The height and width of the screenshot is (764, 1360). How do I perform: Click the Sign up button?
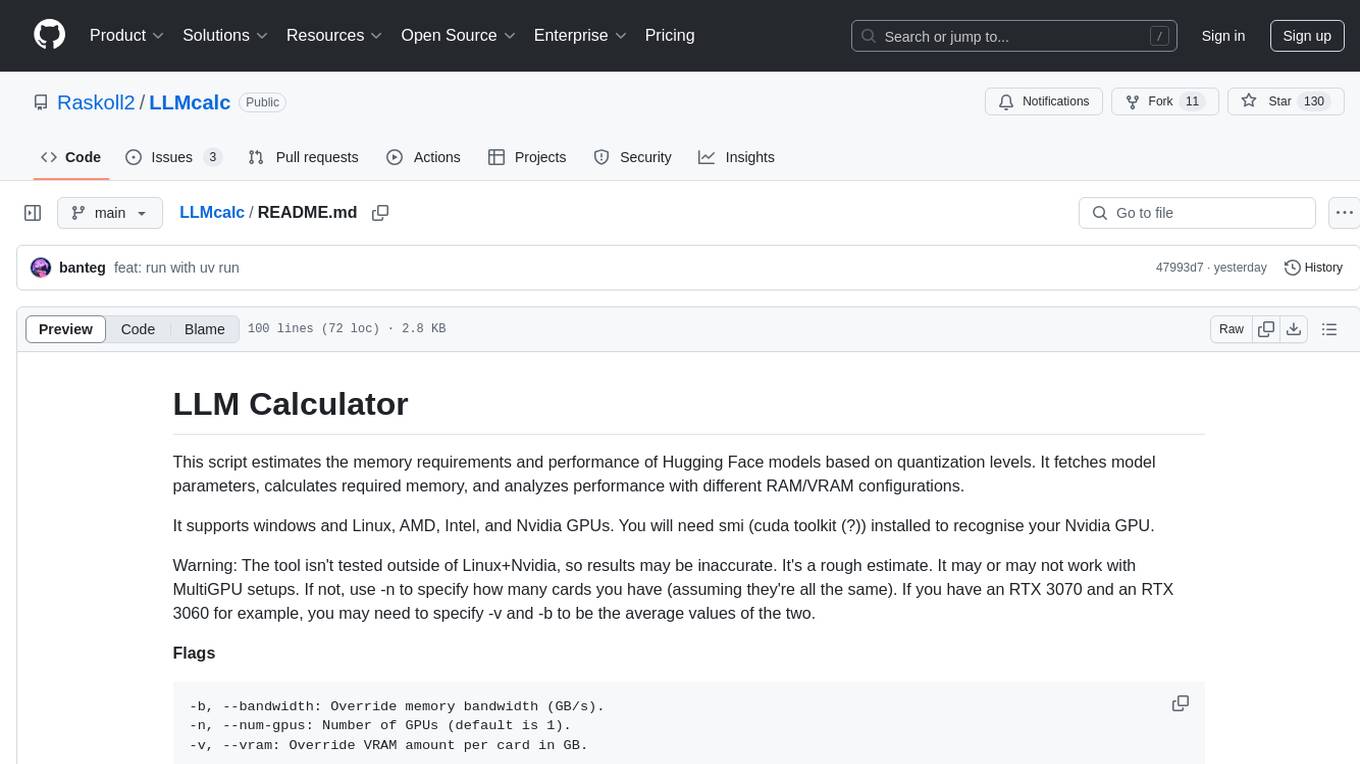tap(1307, 36)
